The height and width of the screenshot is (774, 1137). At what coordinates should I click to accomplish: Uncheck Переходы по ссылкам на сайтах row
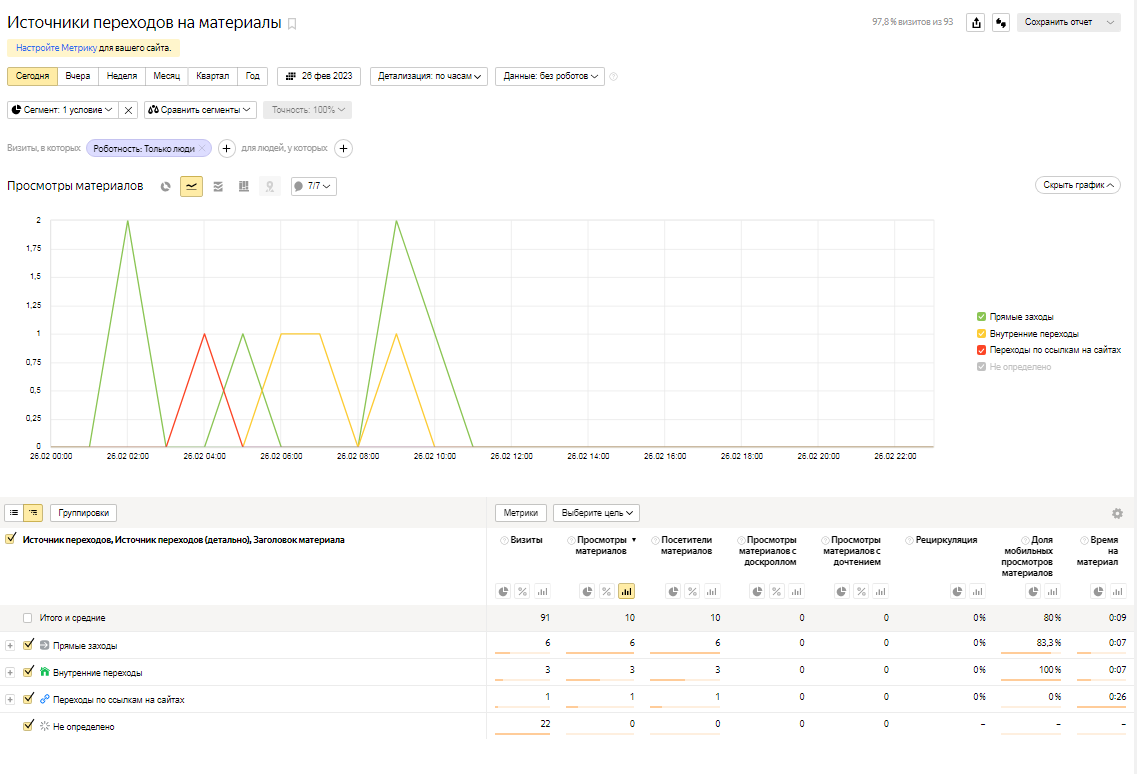point(28,699)
